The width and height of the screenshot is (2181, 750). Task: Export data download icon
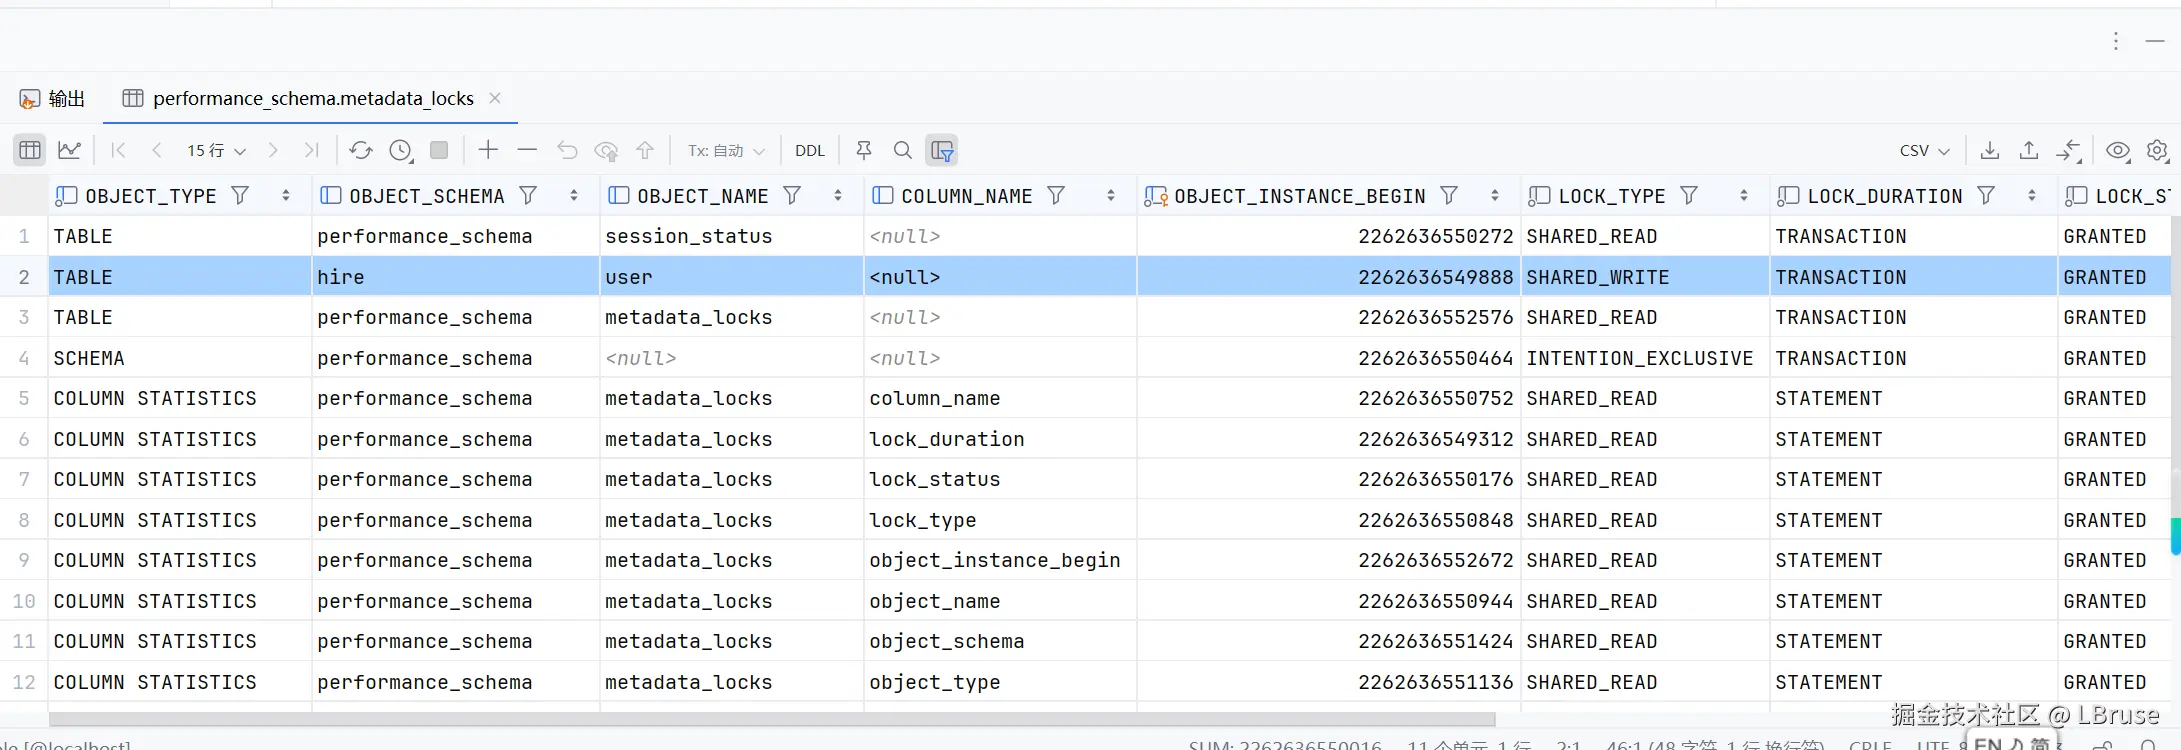[1990, 150]
